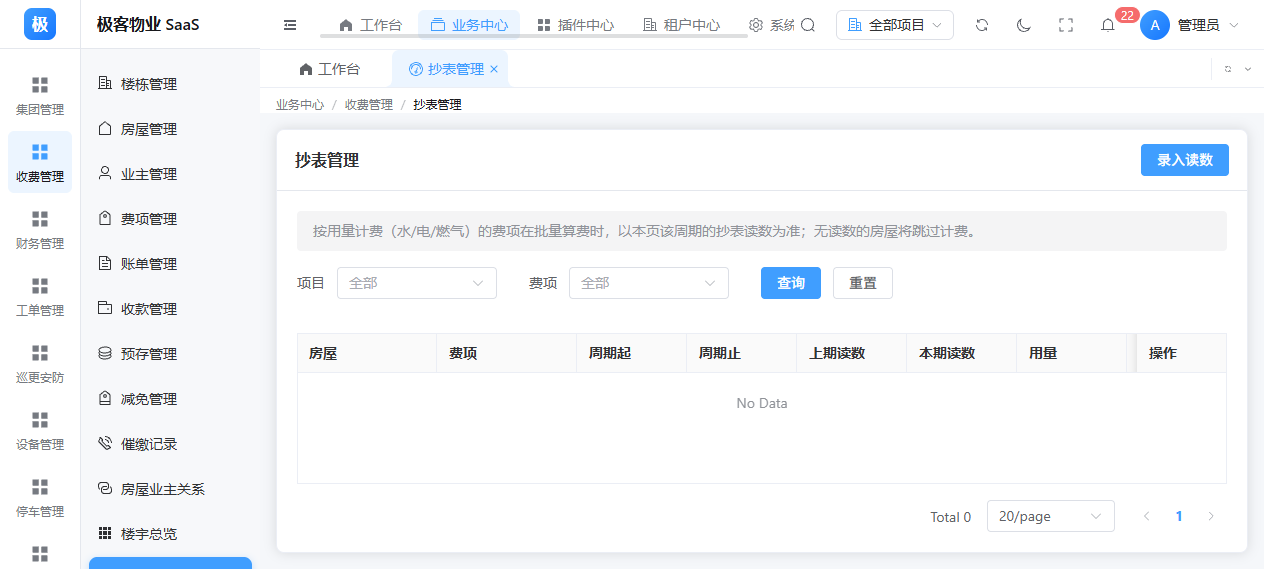Open 房屋业主关系 submenu item
This screenshot has width=1264, height=569.
click(170, 489)
